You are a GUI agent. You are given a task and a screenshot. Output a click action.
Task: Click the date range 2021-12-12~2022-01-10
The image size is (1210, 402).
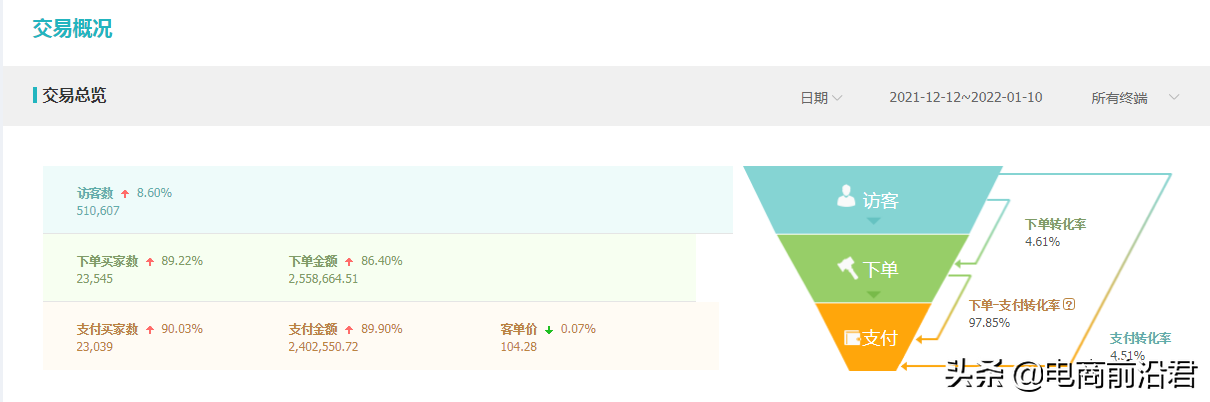point(966,97)
